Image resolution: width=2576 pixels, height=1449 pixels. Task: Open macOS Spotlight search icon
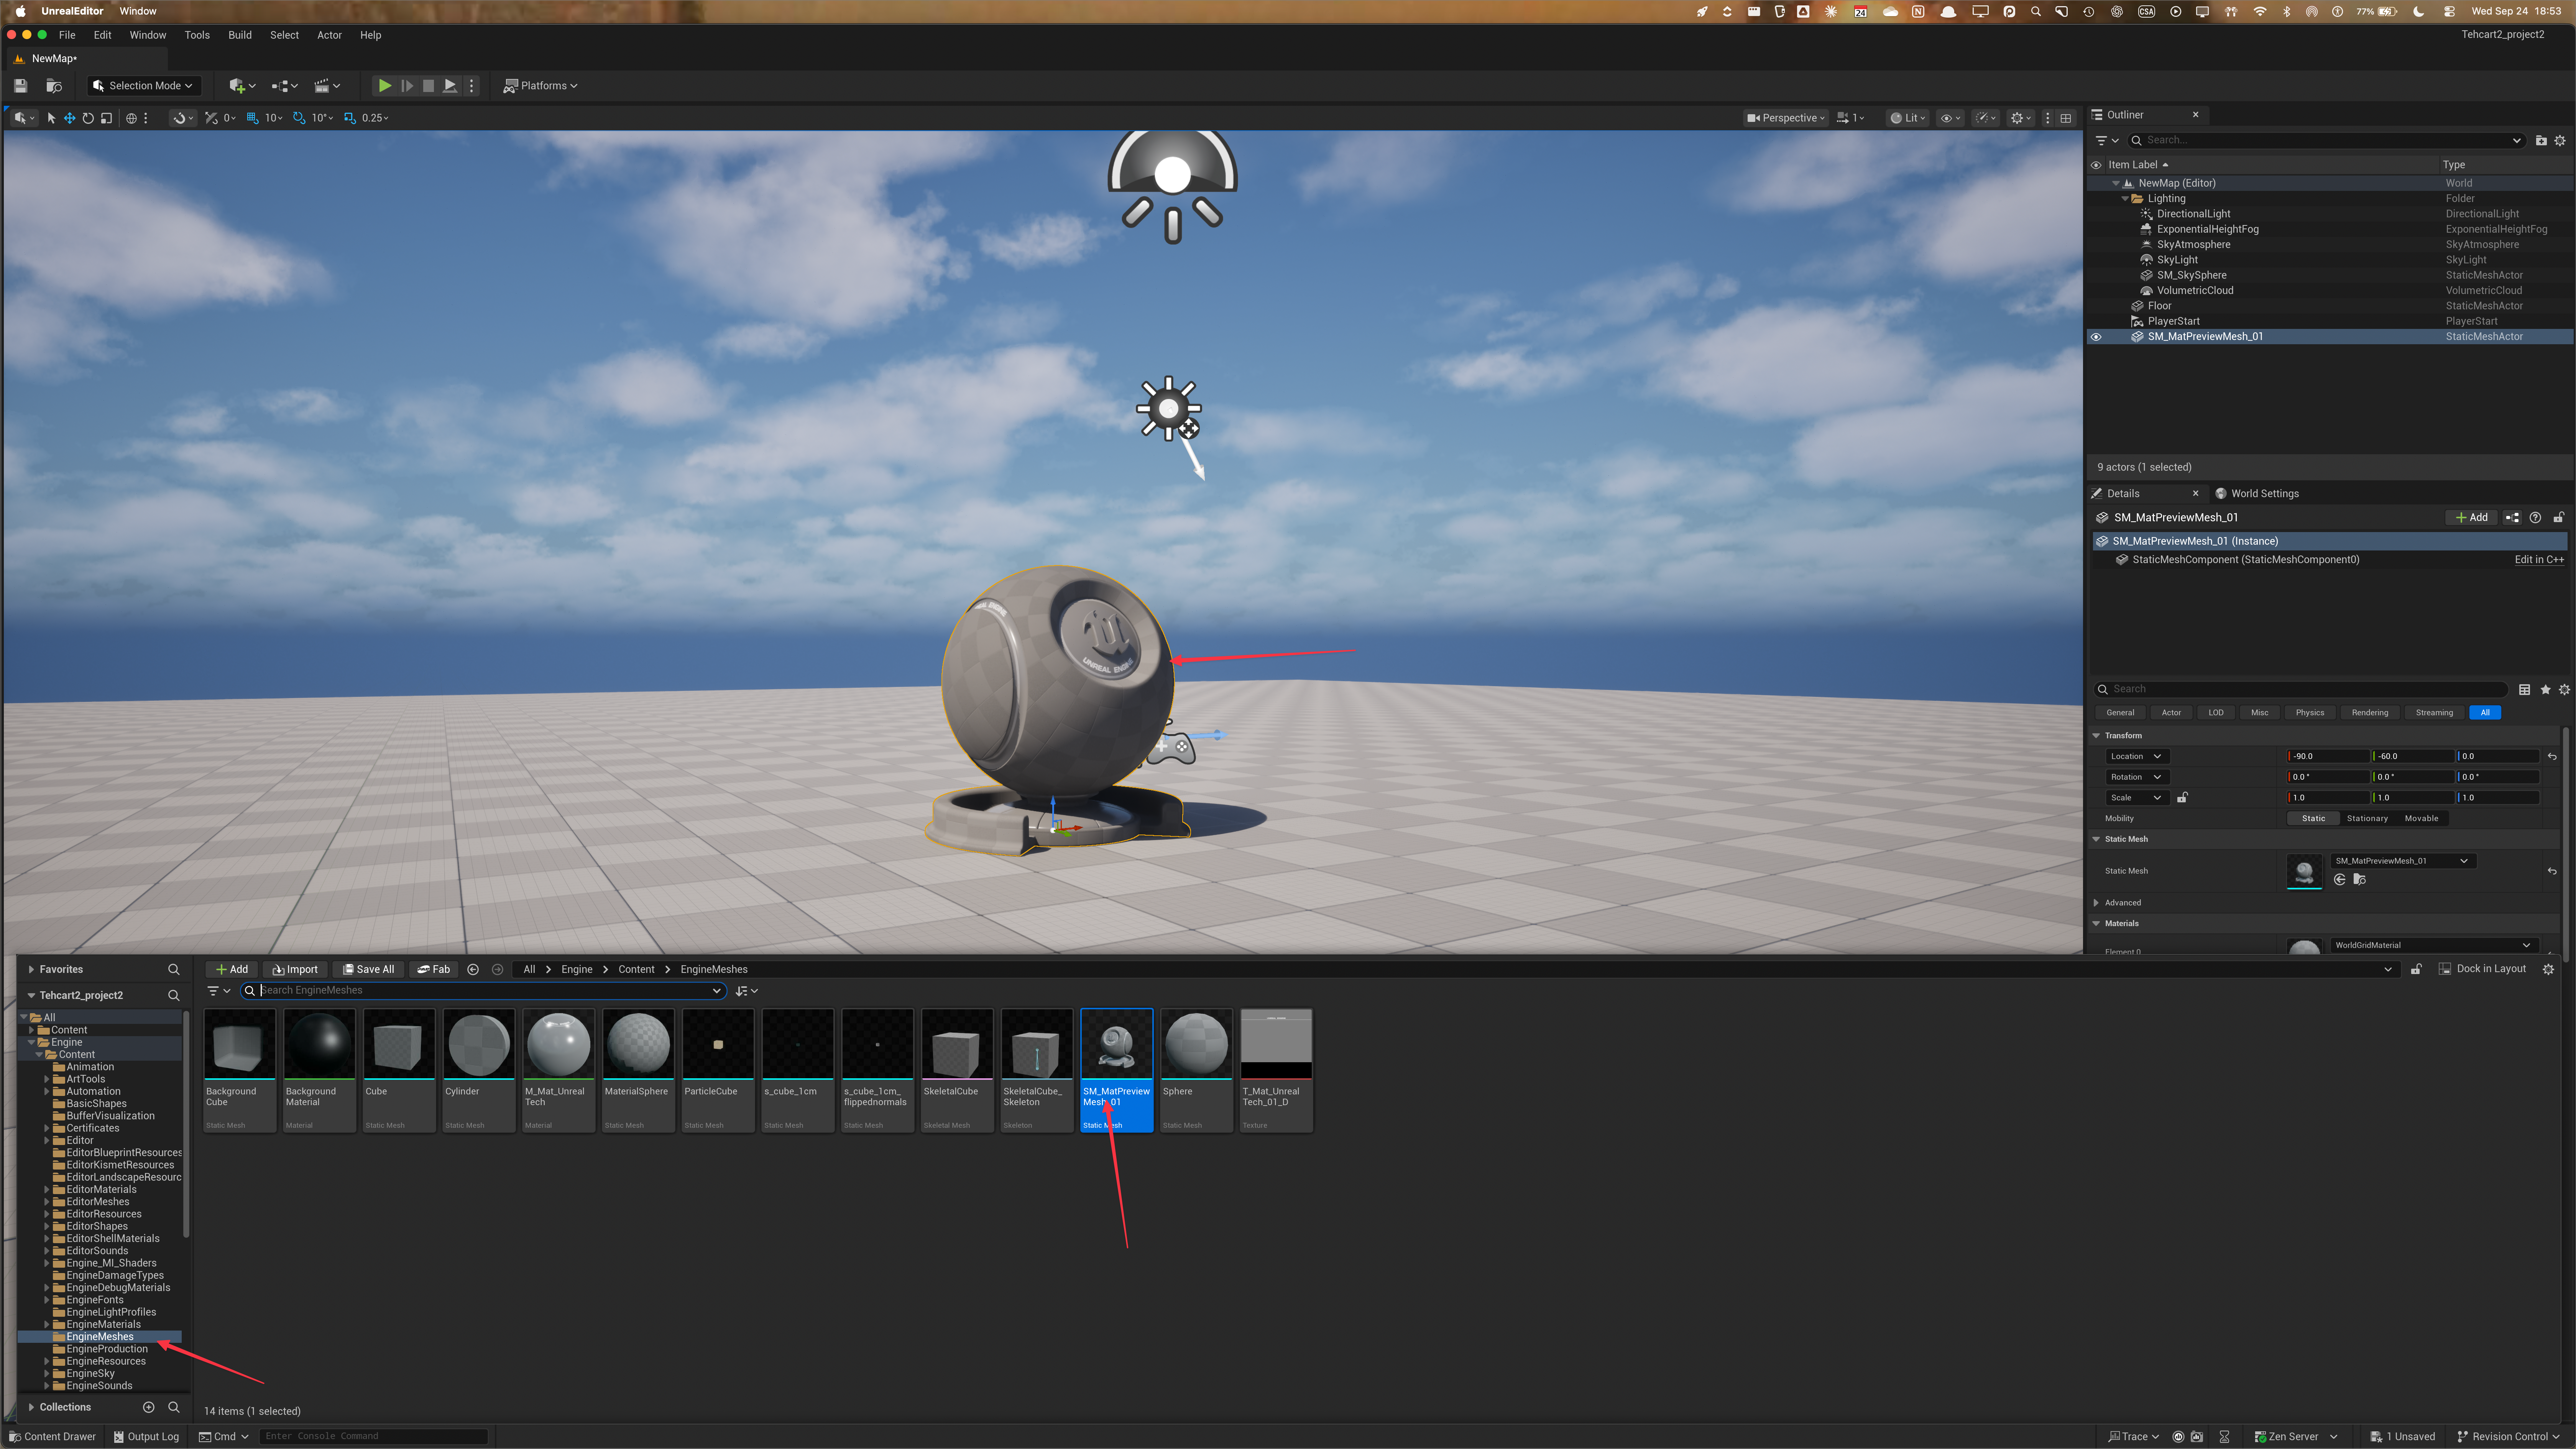(2035, 12)
